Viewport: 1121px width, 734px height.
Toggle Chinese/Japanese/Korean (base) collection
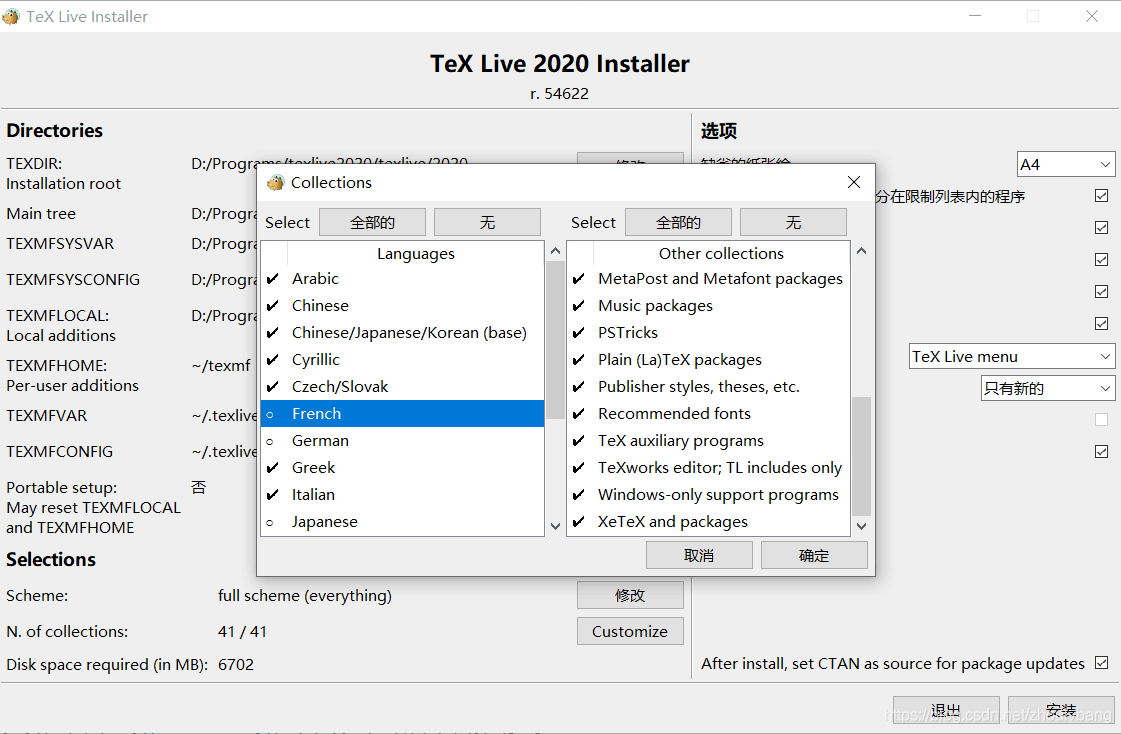(403, 333)
